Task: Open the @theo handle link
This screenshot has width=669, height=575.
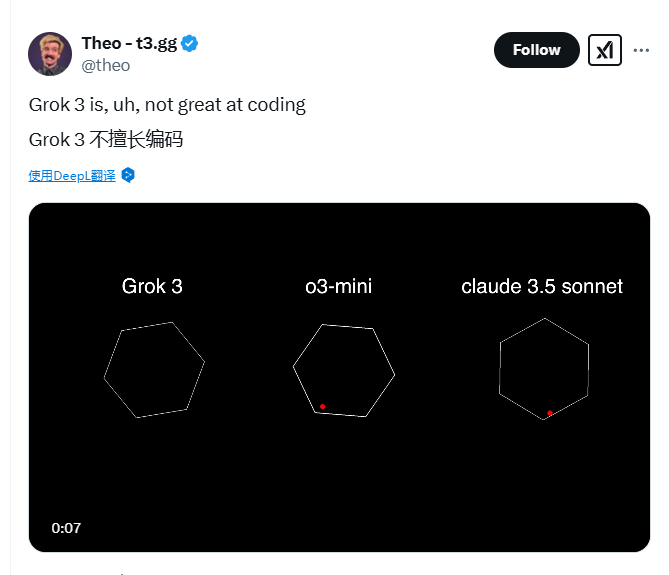Action: pos(106,66)
